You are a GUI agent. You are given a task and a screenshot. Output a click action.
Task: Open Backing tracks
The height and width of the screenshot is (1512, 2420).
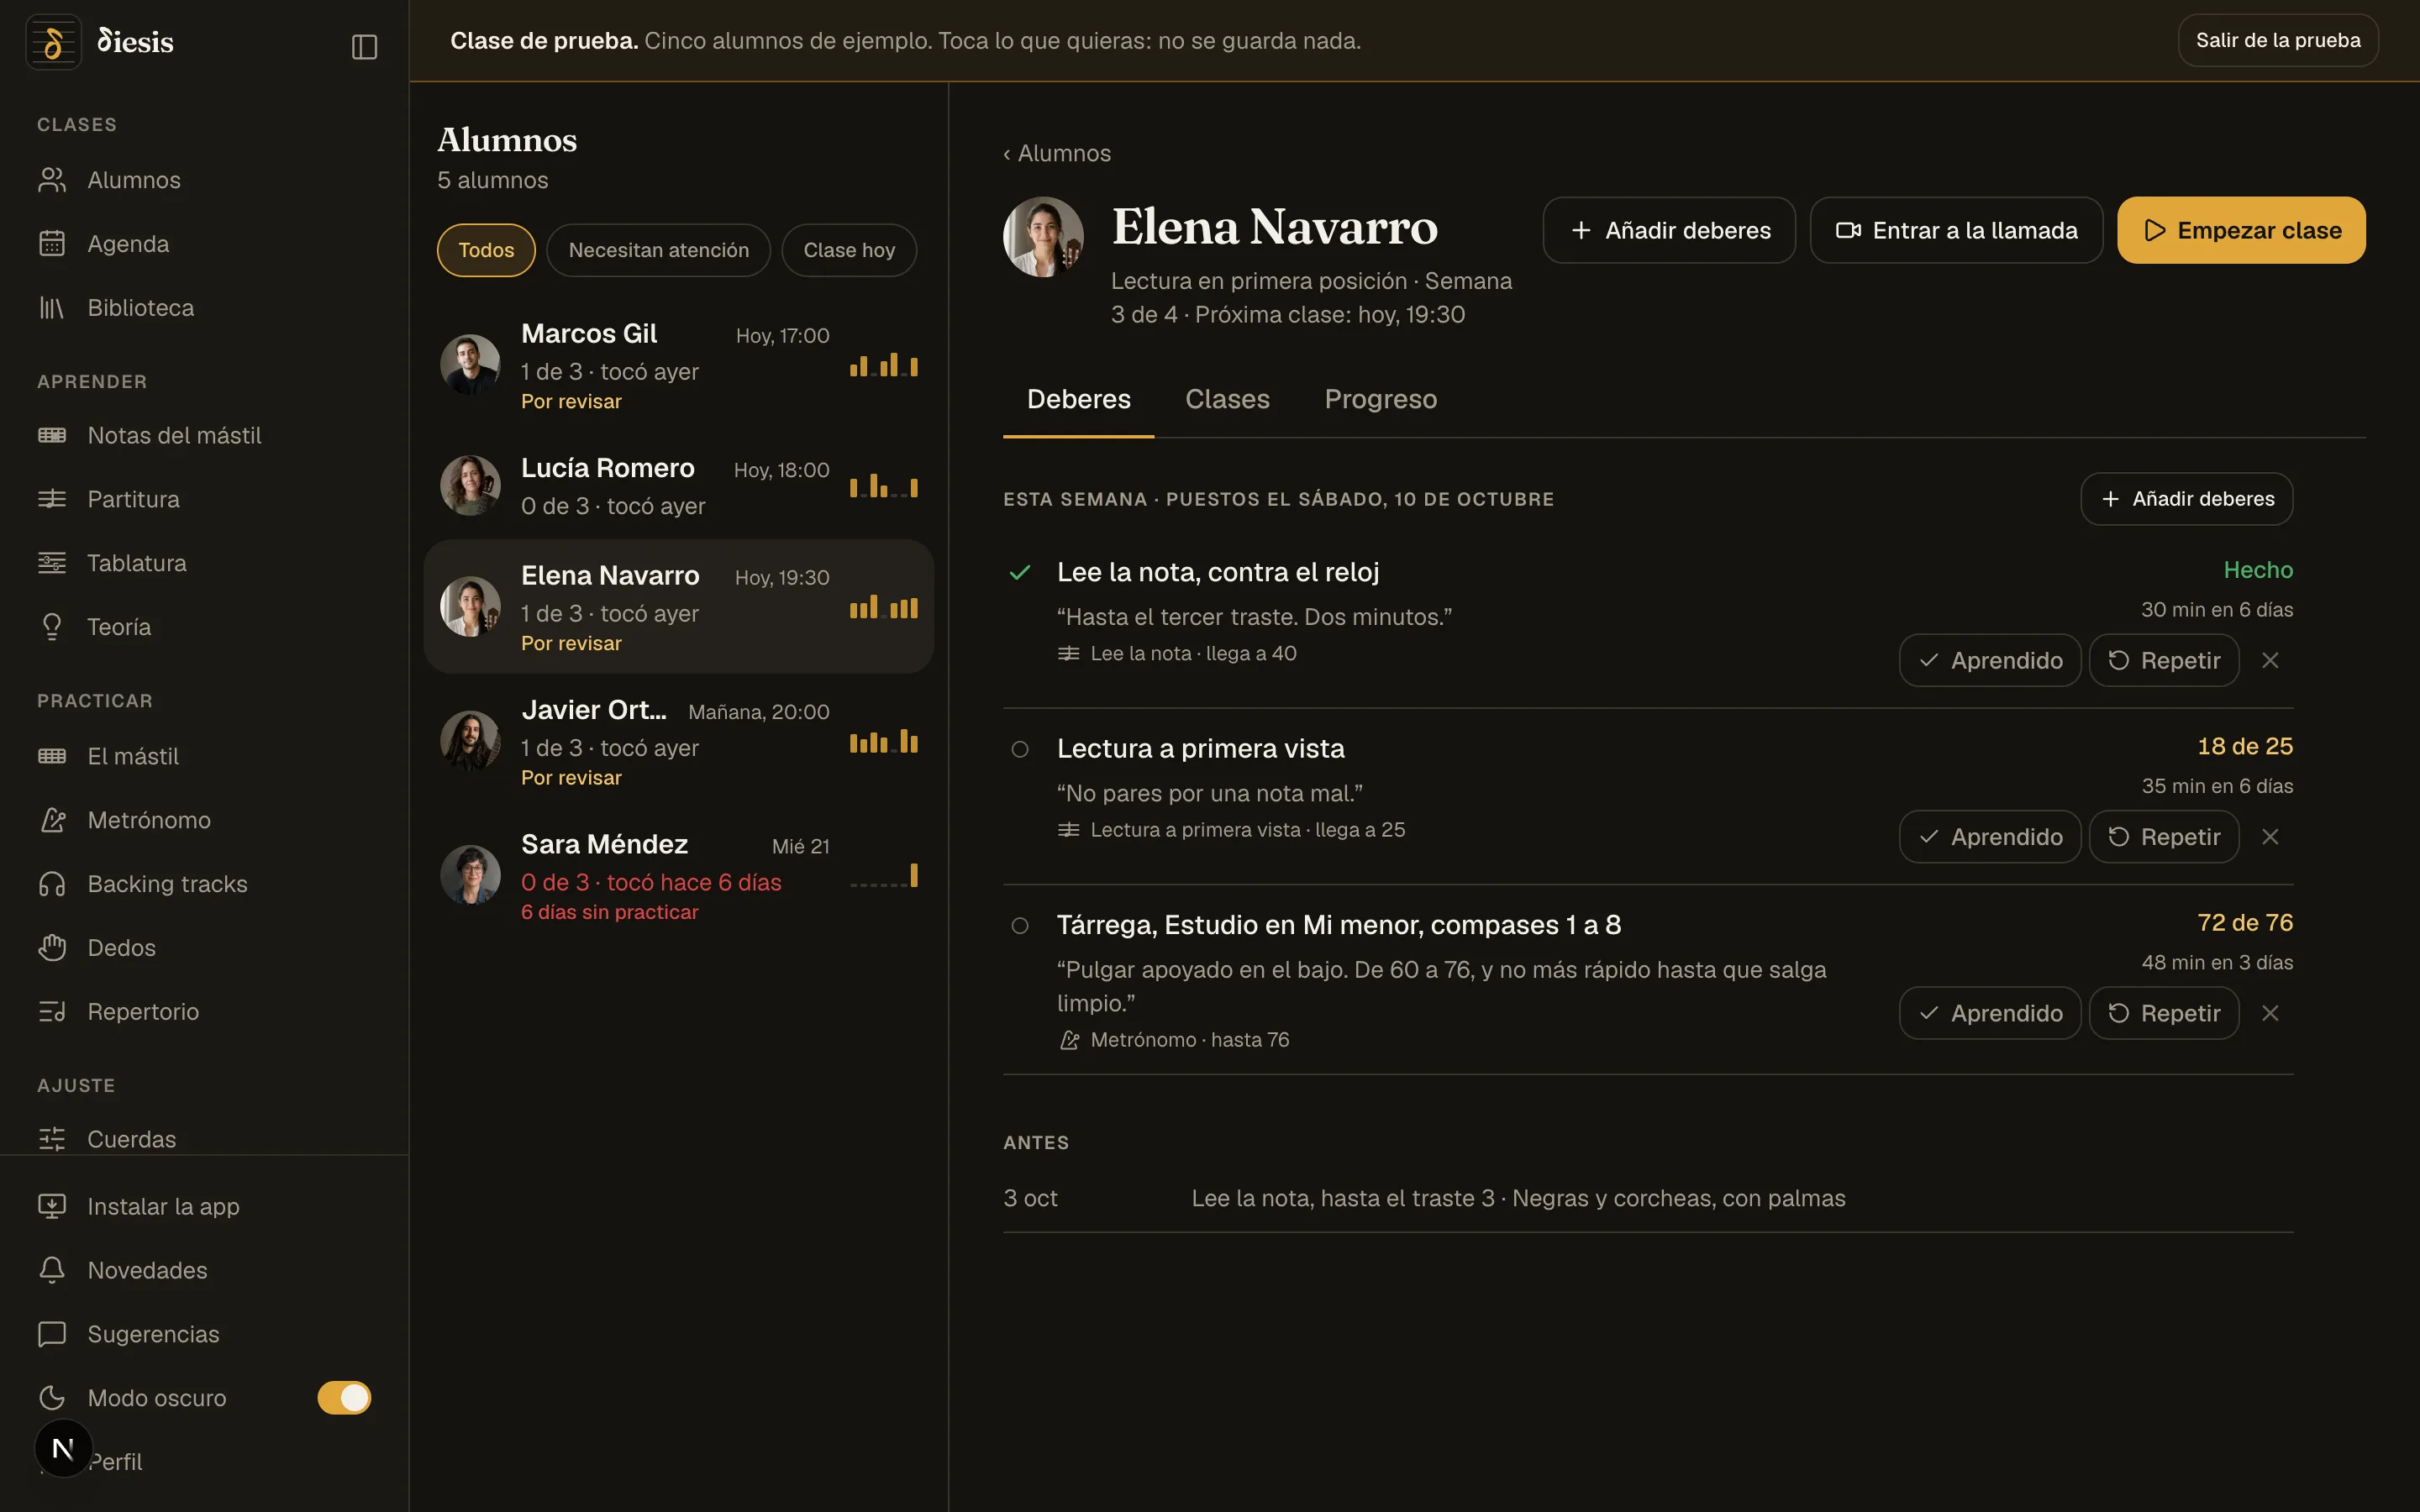point(204,884)
